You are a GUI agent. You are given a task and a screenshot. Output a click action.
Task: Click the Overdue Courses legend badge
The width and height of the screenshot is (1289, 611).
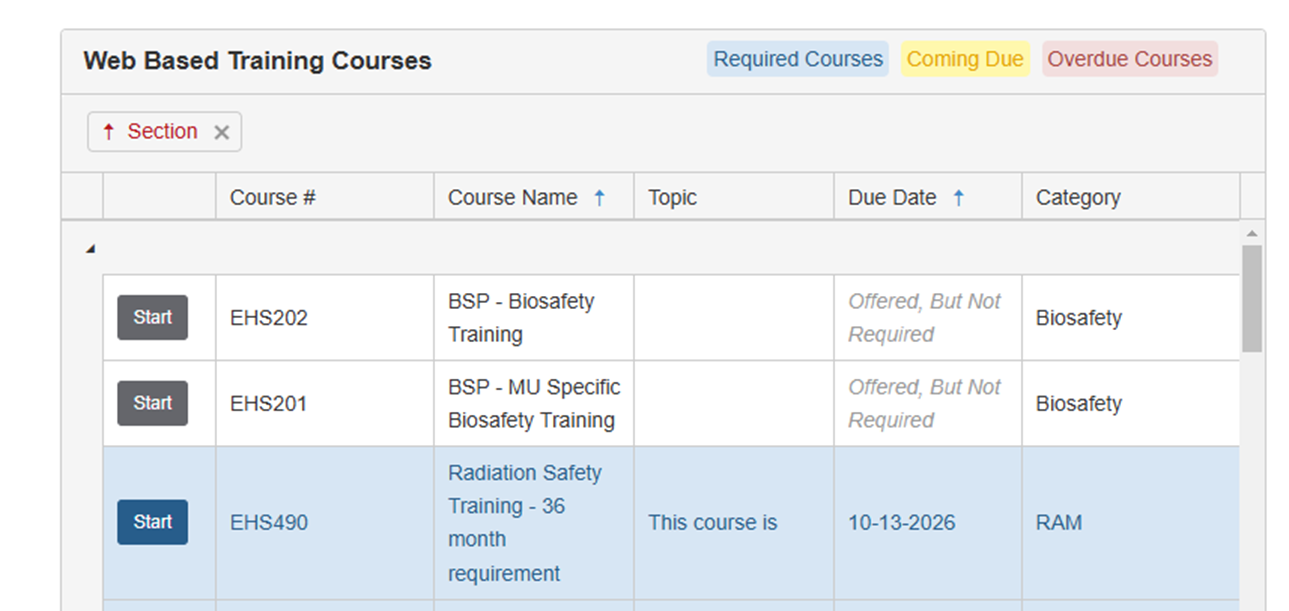tap(1129, 59)
